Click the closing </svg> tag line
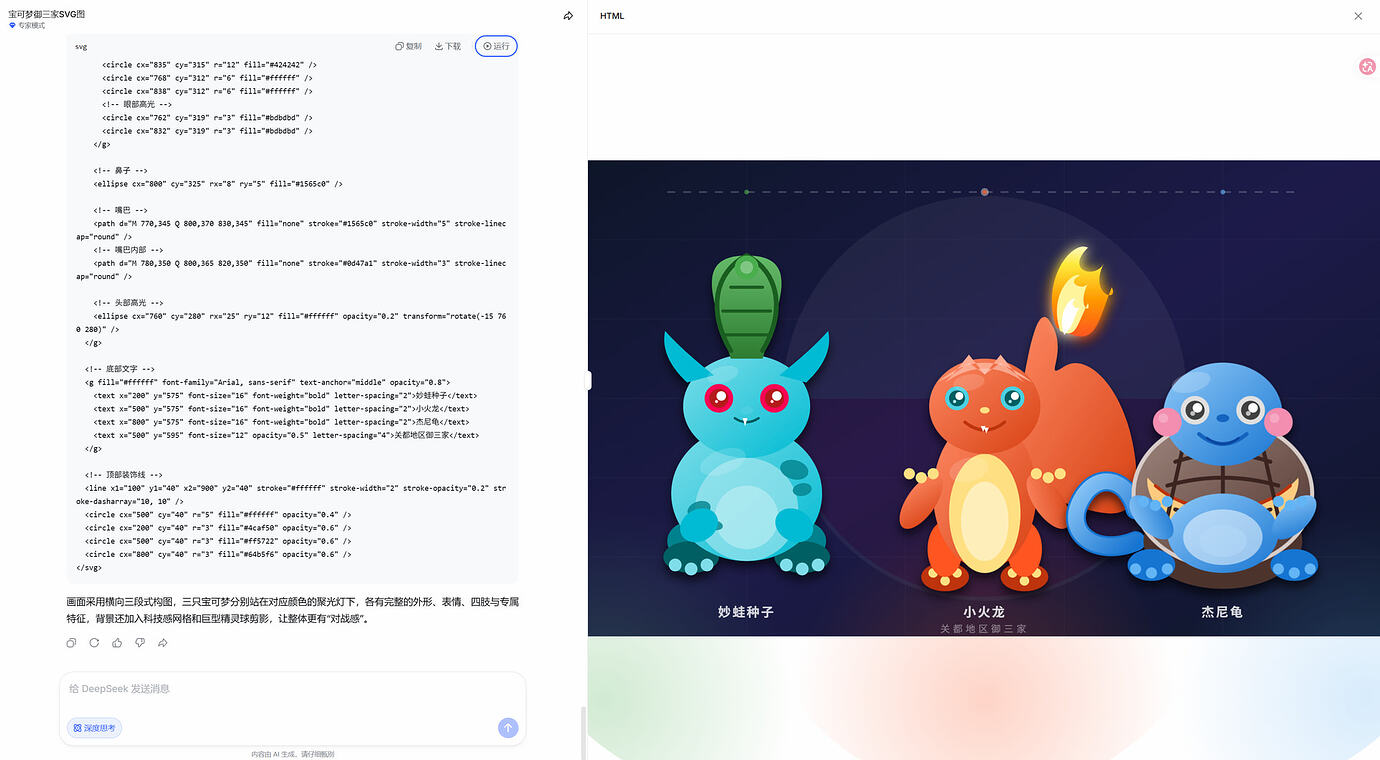1380x760 pixels. click(89, 567)
